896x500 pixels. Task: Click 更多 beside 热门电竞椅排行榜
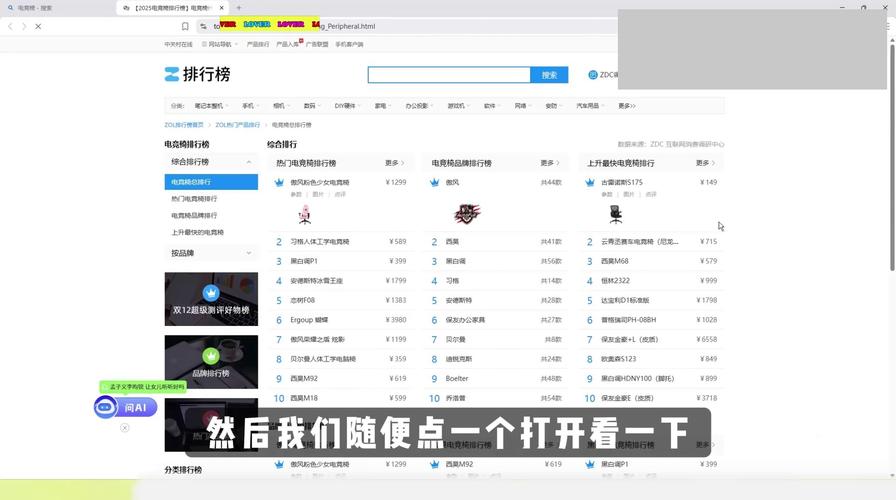[x=394, y=163]
